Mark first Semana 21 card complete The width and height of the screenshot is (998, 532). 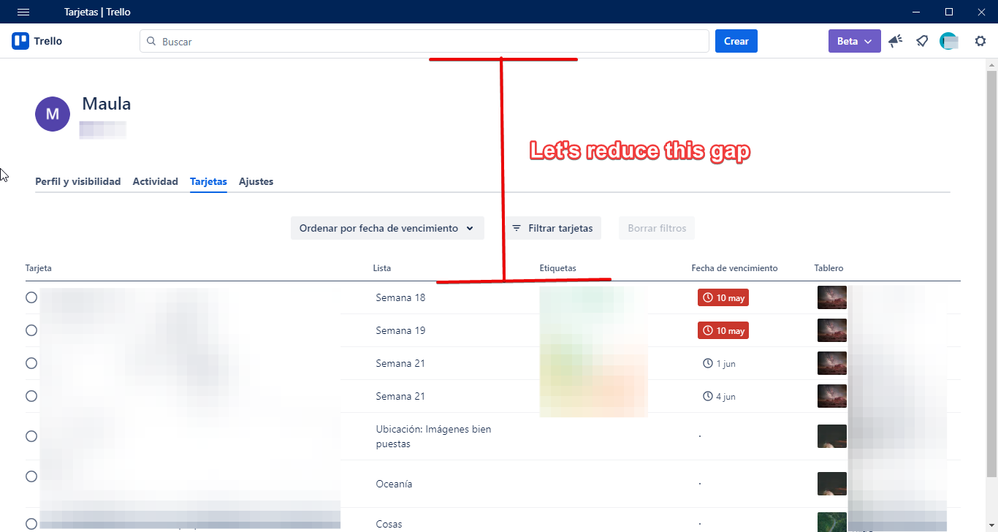31,363
